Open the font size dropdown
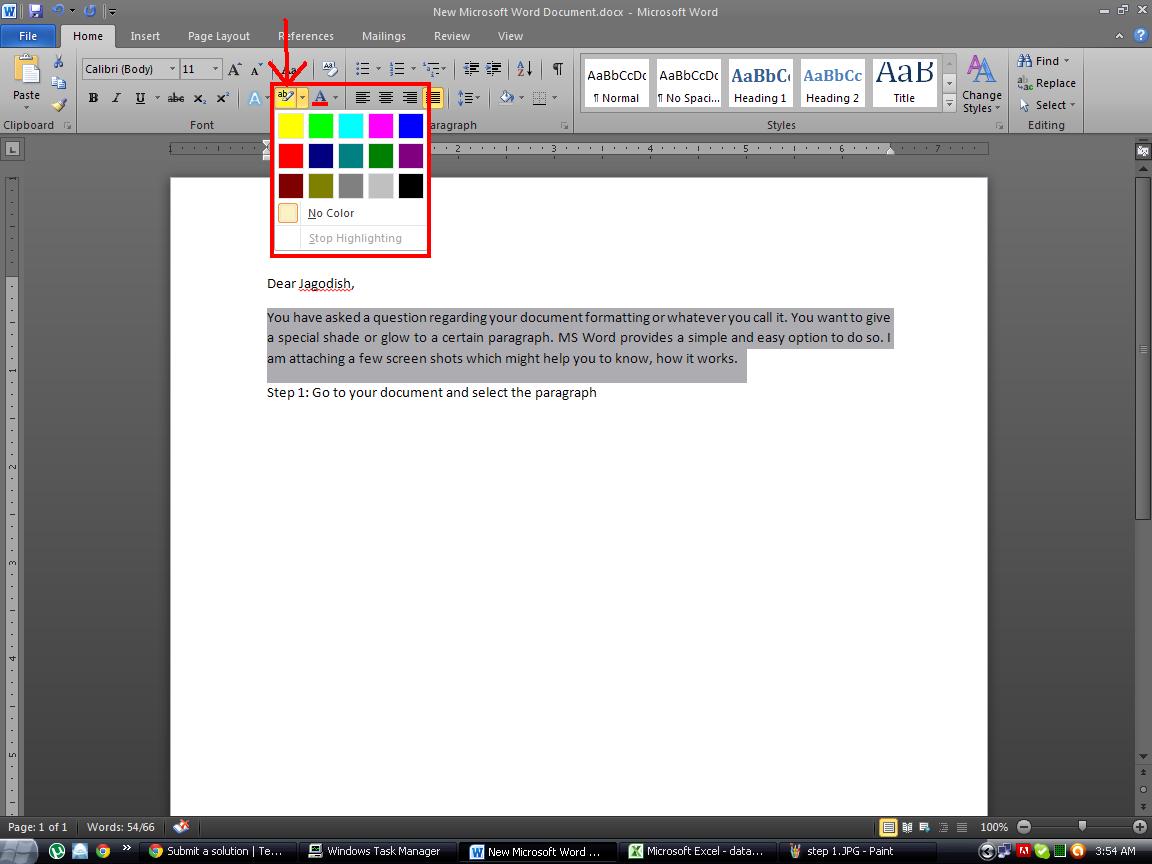Image resolution: width=1152 pixels, height=864 pixels. pos(215,69)
